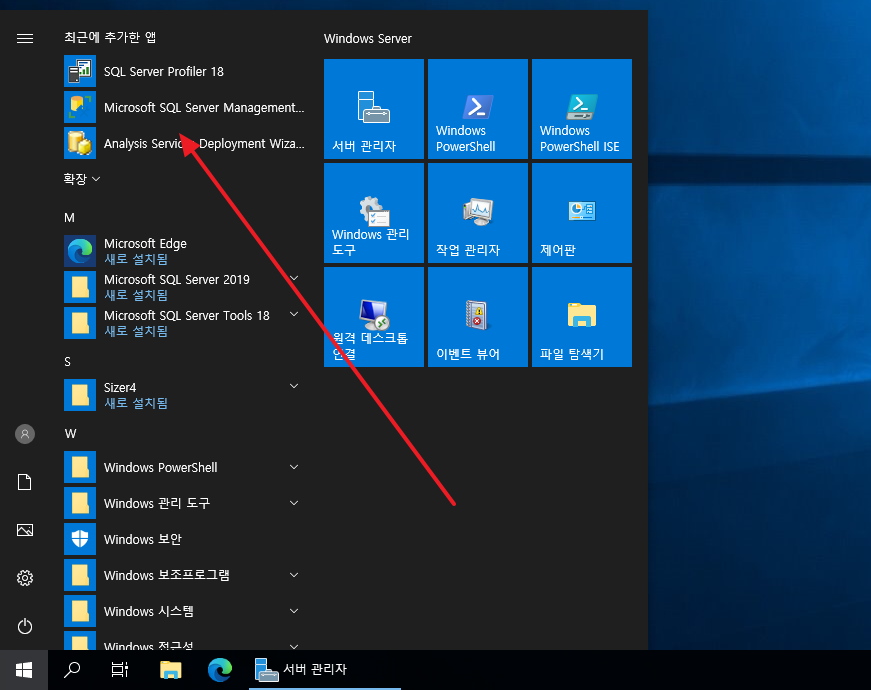Image resolution: width=871 pixels, height=690 pixels.
Task: Click the 서버 관리자 tile
Action: click(x=374, y=109)
